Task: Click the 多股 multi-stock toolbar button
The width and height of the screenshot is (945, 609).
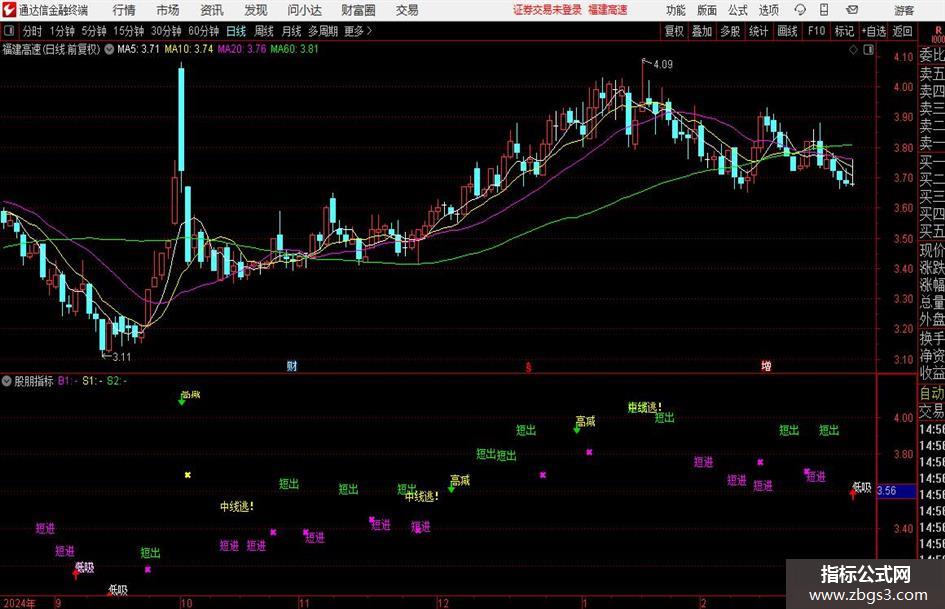Action: (730, 31)
